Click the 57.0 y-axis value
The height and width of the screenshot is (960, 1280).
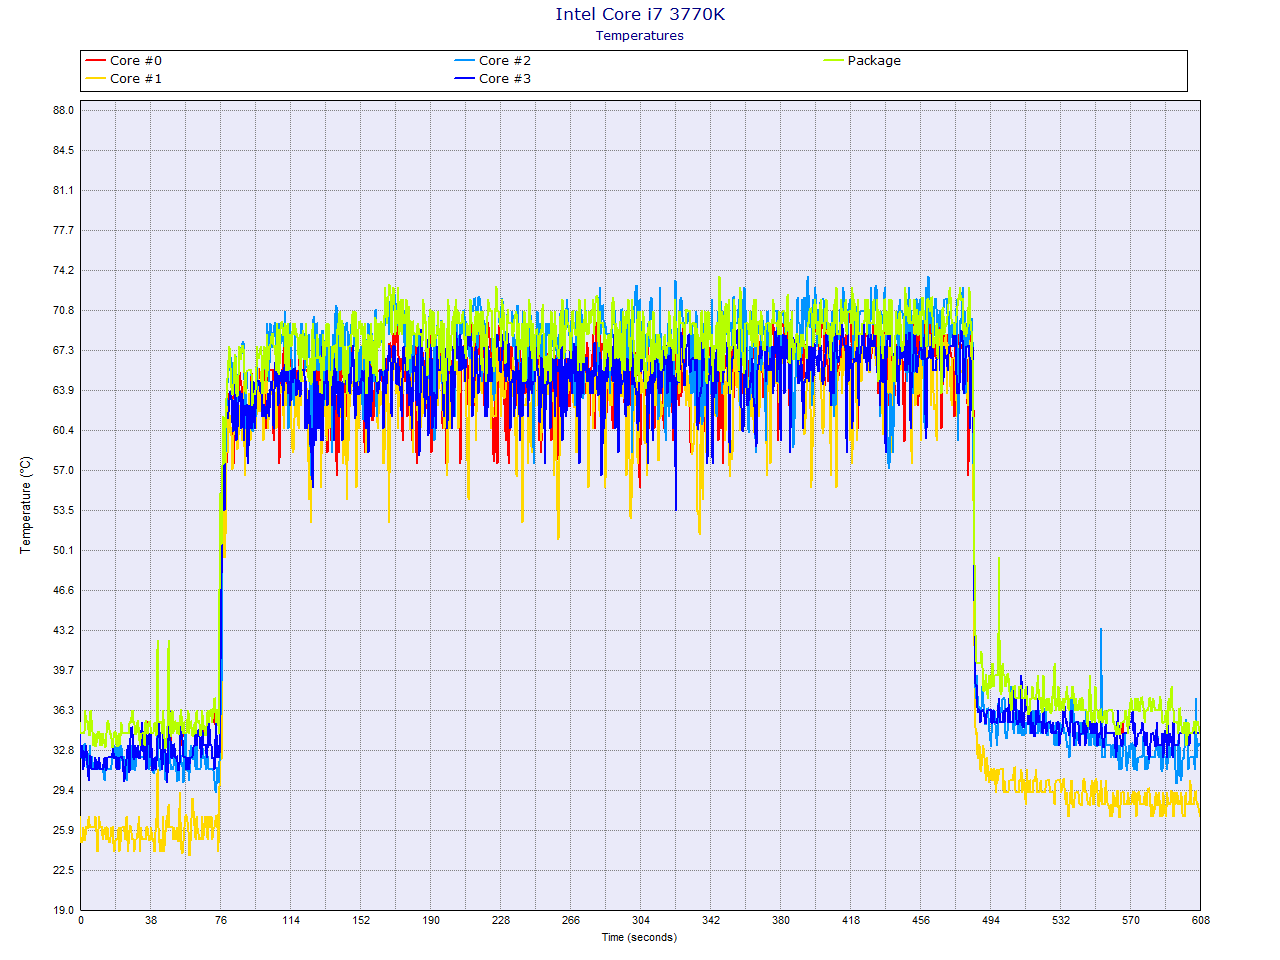point(63,470)
